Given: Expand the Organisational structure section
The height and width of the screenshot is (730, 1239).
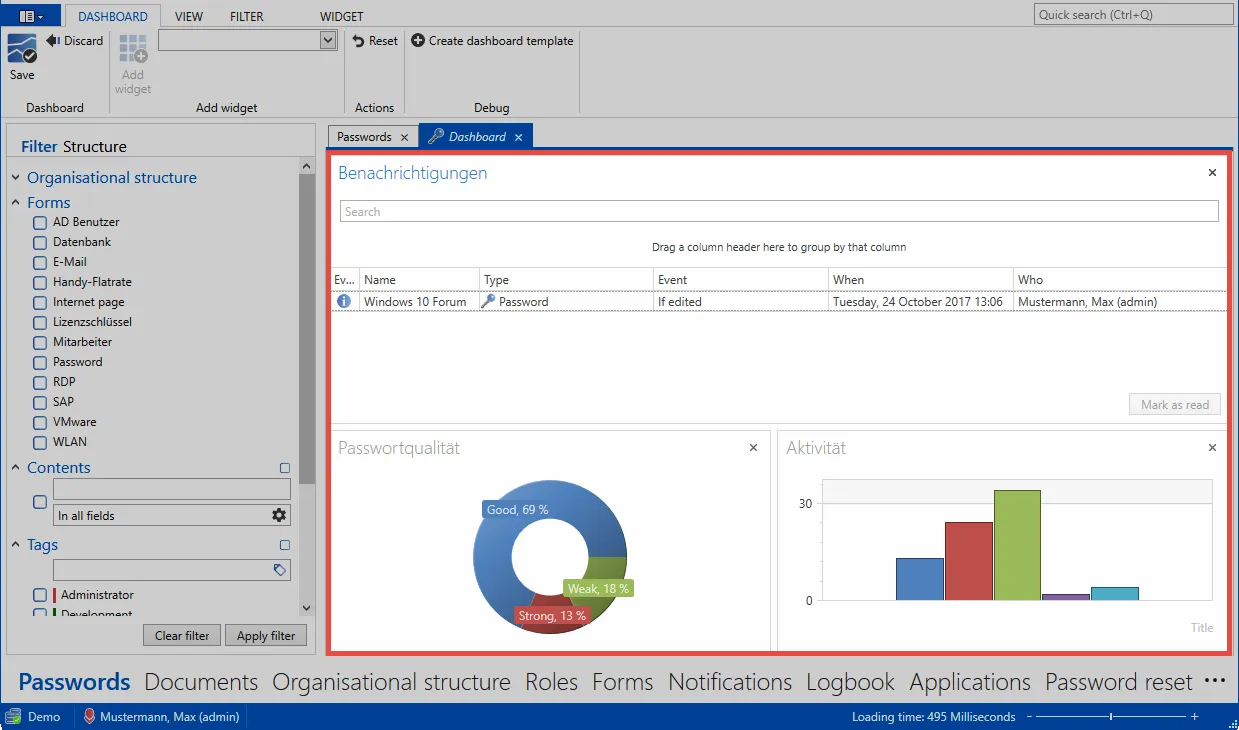Looking at the screenshot, I should point(16,178).
